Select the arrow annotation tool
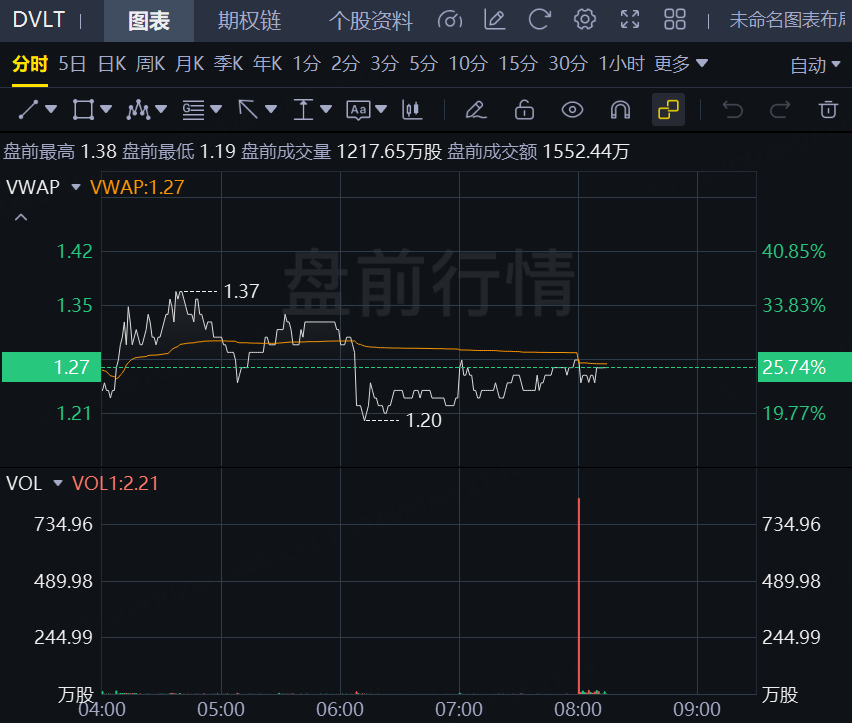Viewport: 852px width, 723px height. pos(248,110)
